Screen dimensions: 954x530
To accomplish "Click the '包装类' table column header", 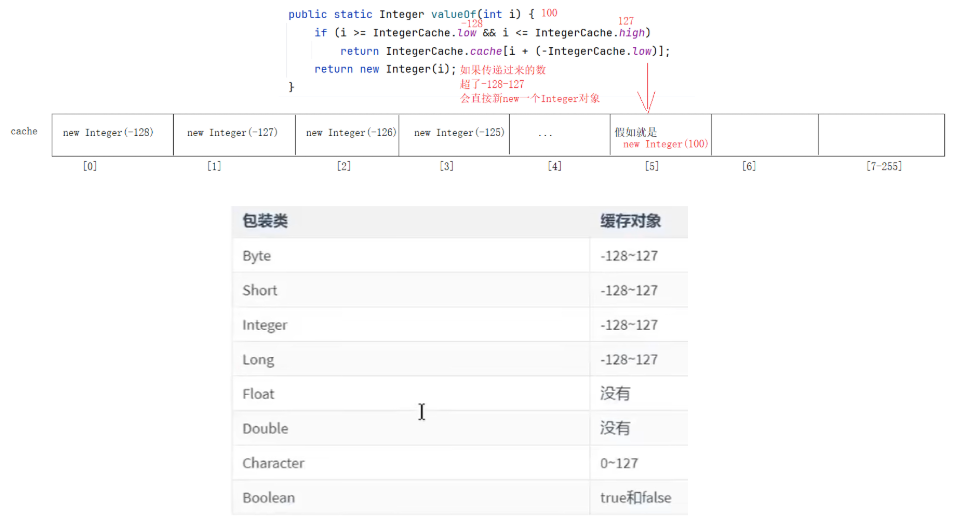I will pos(265,221).
